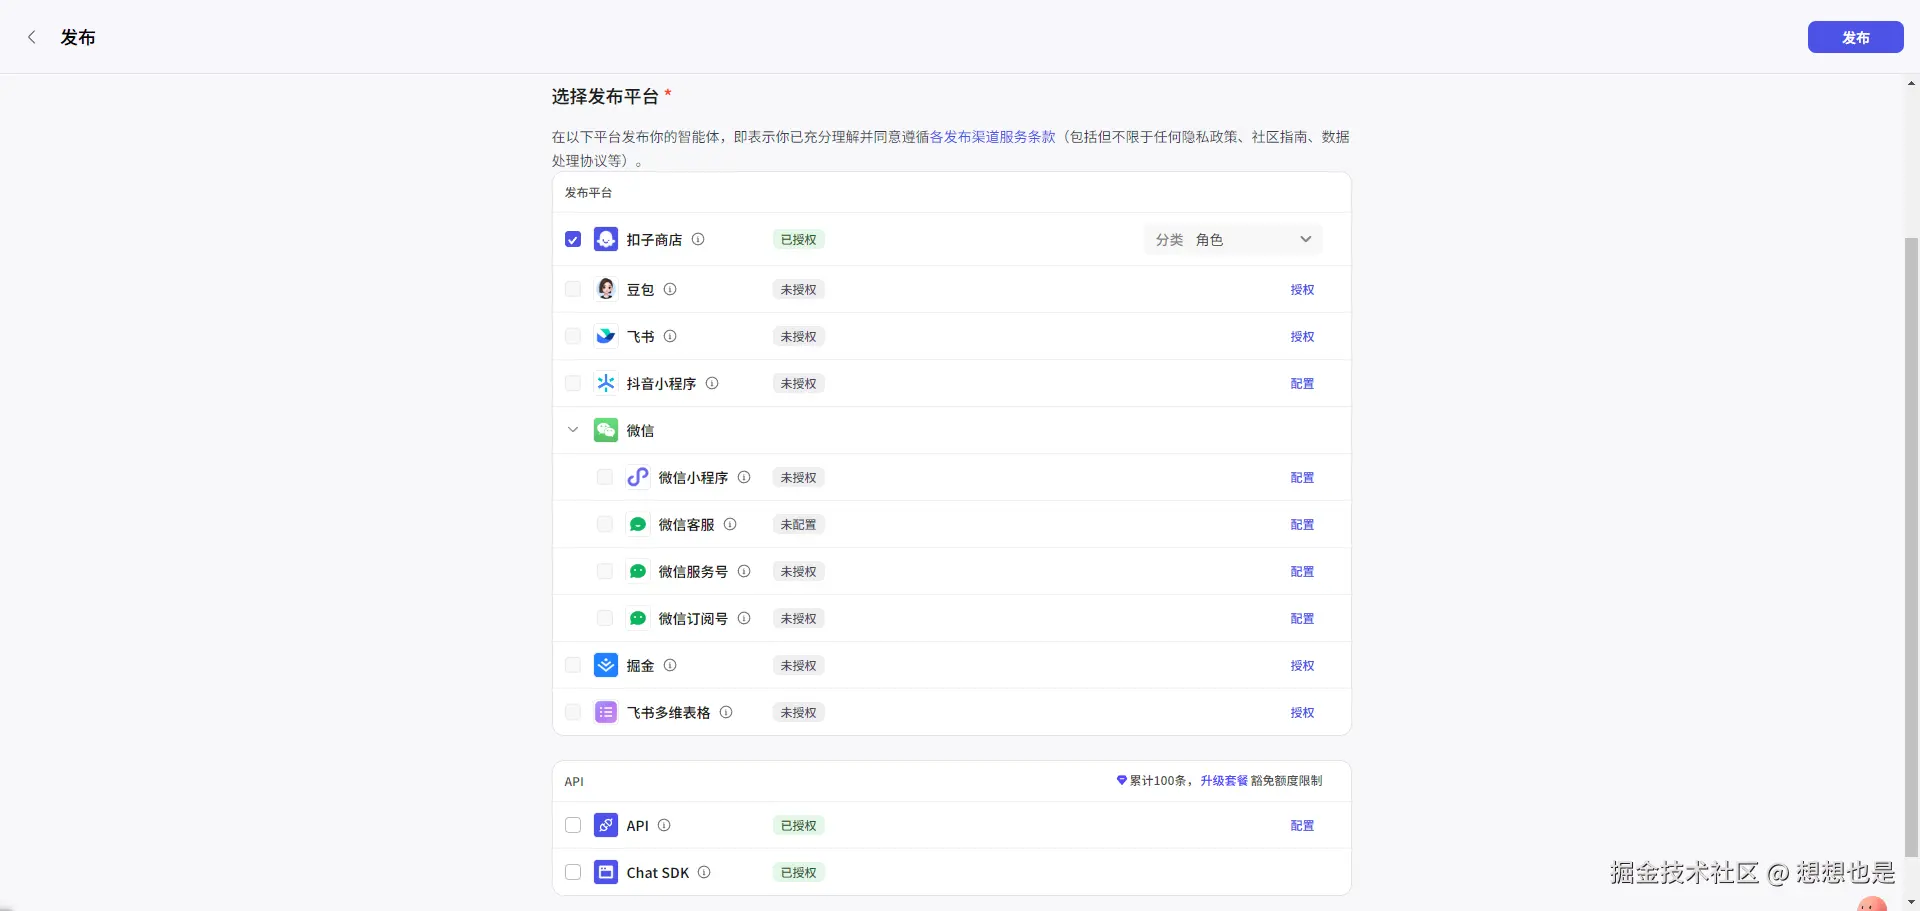Image resolution: width=1920 pixels, height=911 pixels.
Task: Click the info icon beside 飞书多维表格
Action: coord(726,712)
